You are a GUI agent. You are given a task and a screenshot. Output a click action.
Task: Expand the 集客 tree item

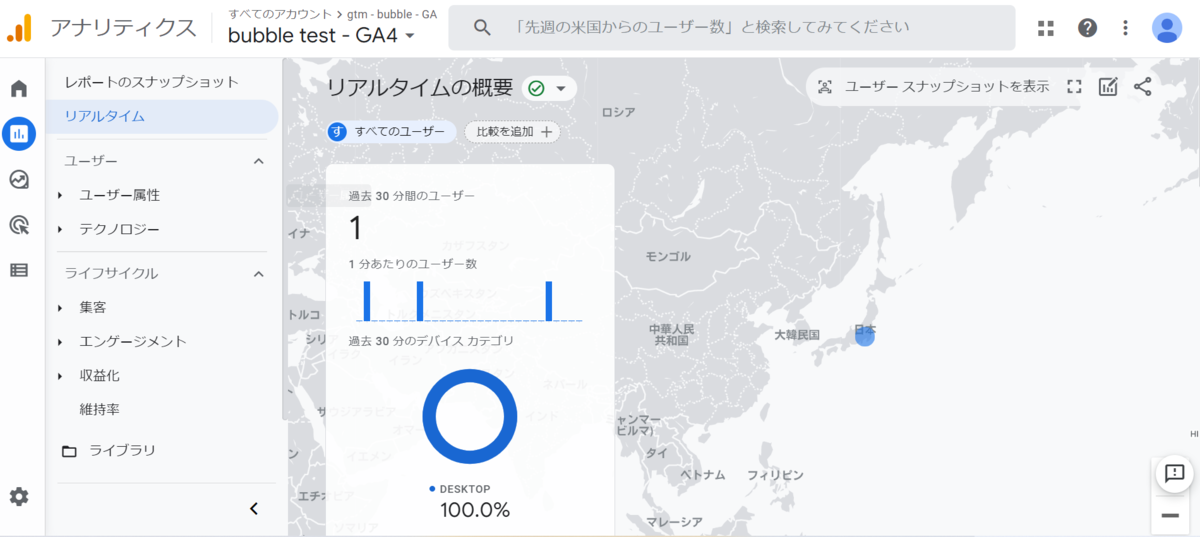point(60,307)
